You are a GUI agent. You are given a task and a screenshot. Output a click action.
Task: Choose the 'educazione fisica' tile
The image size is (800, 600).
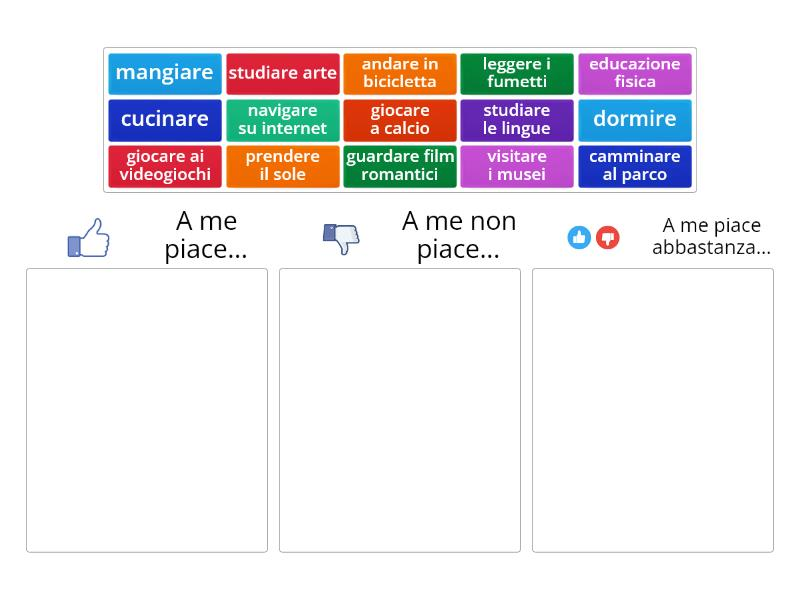[x=635, y=73]
